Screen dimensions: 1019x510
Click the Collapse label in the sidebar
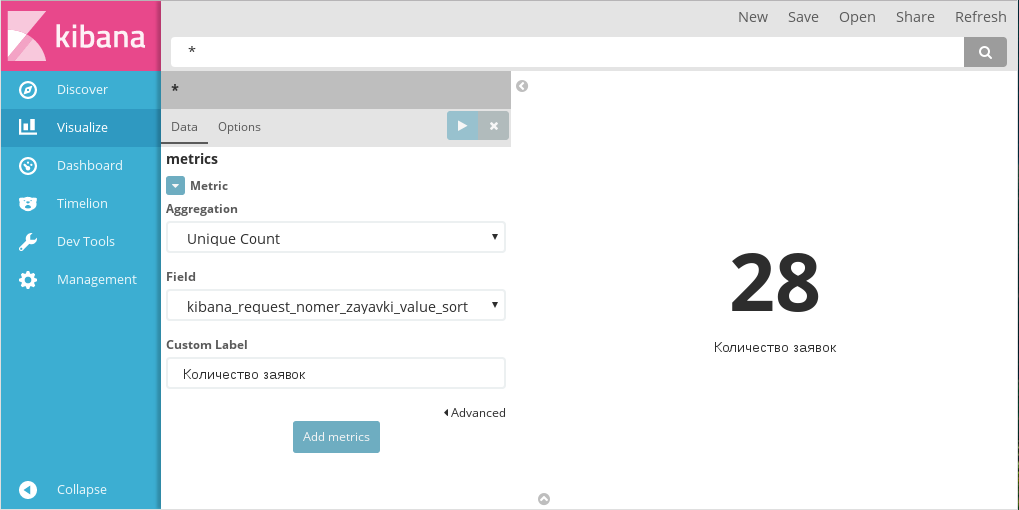click(82, 489)
